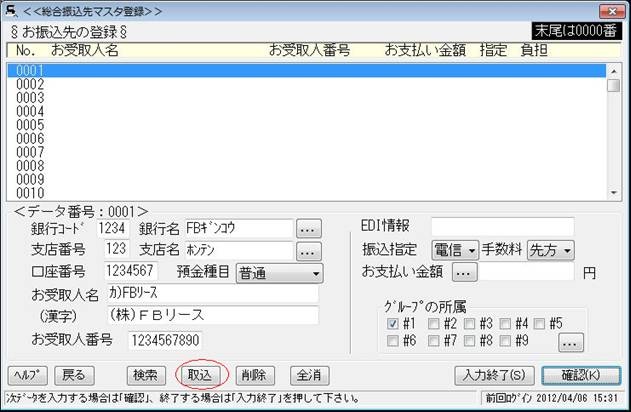Click the ヘルプ button
Viewport: 631px width, 412px height.
tap(27, 375)
